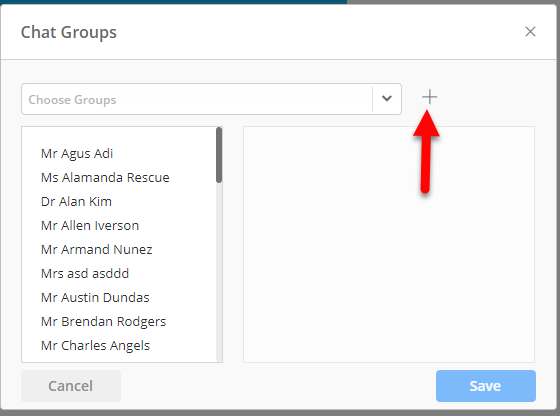The width and height of the screenshot is (560, 416).
Task: Select Mr Brendan Rodgers from list
Action: [x=103, y=321]
